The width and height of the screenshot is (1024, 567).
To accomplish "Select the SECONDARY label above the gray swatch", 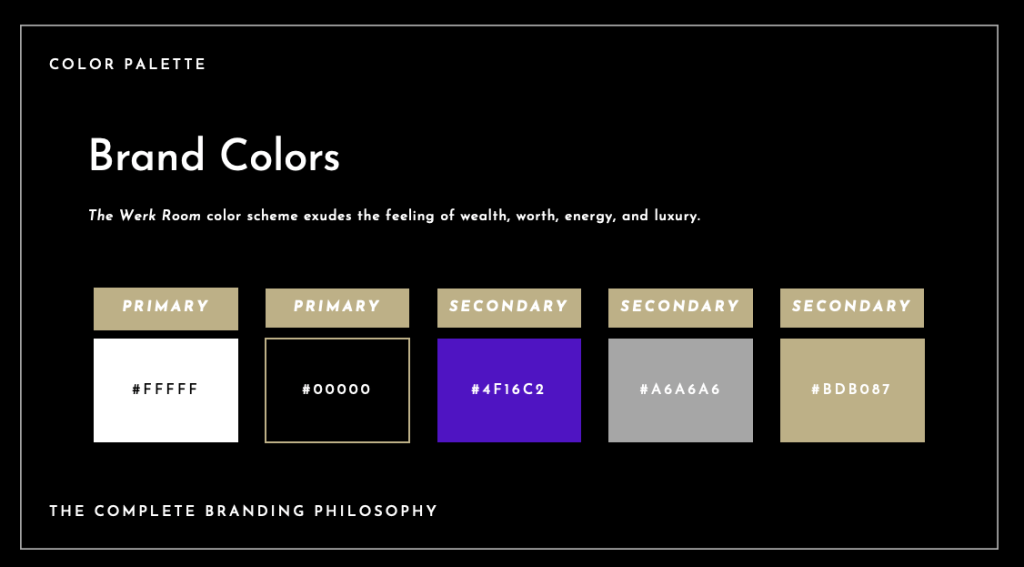I will 680,307.
